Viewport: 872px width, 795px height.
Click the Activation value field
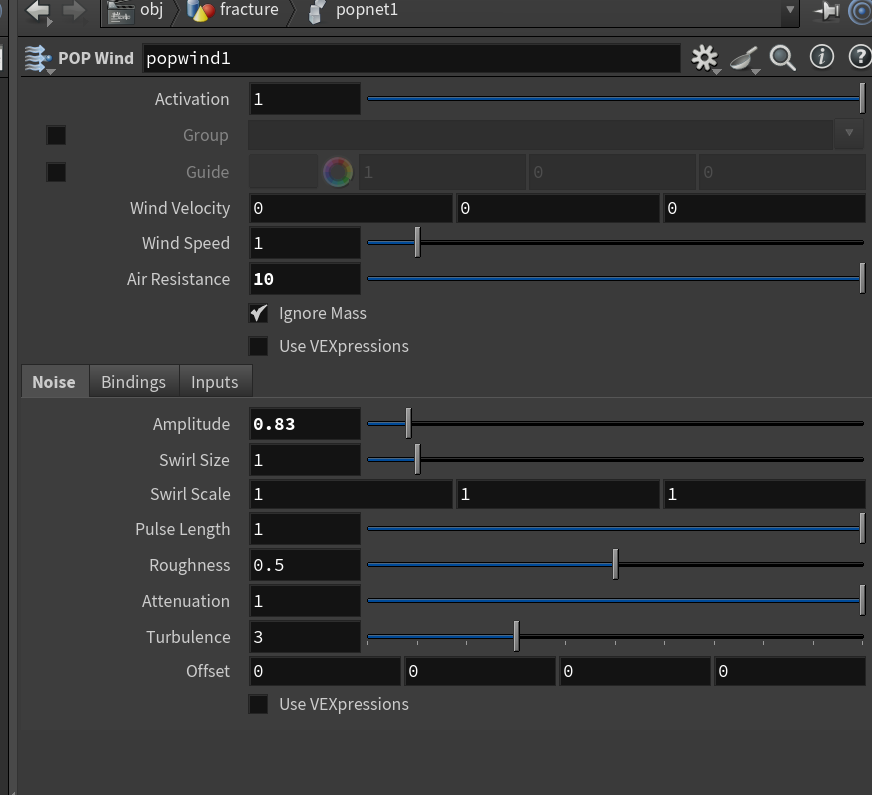[x=305, y=99]
